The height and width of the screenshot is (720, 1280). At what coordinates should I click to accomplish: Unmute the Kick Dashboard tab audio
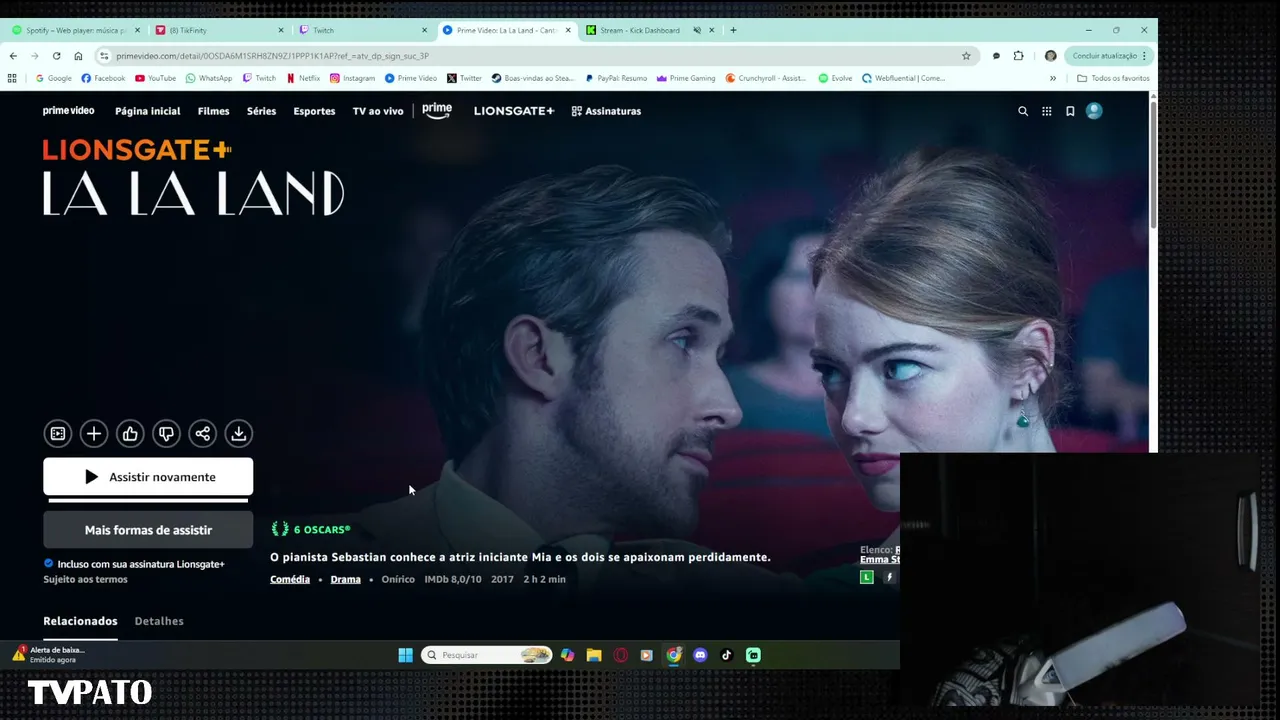tap(697, 30)
